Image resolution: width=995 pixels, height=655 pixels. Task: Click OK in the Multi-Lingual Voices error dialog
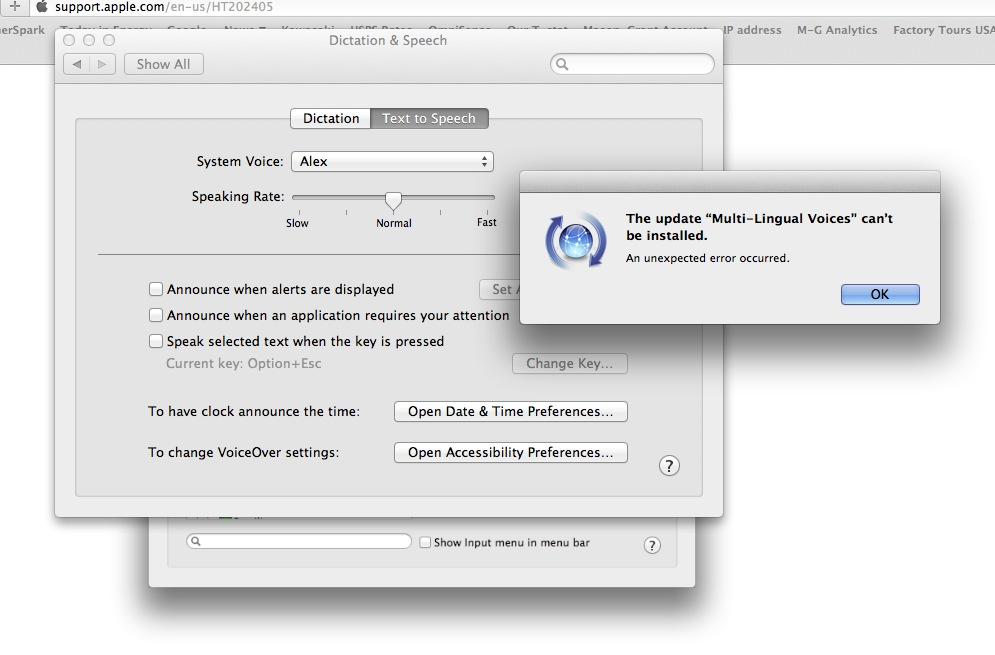click(880, 294)
